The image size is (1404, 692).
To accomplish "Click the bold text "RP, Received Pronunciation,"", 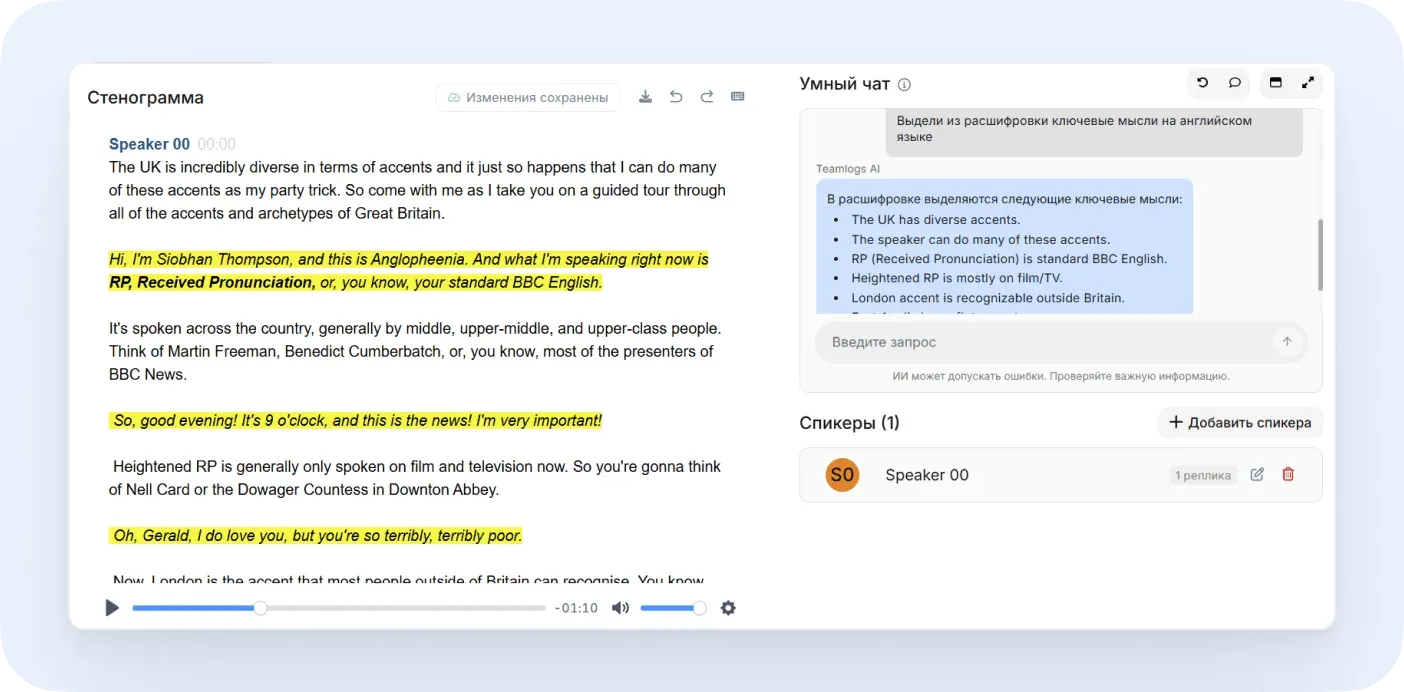I will tap(212, 282).
